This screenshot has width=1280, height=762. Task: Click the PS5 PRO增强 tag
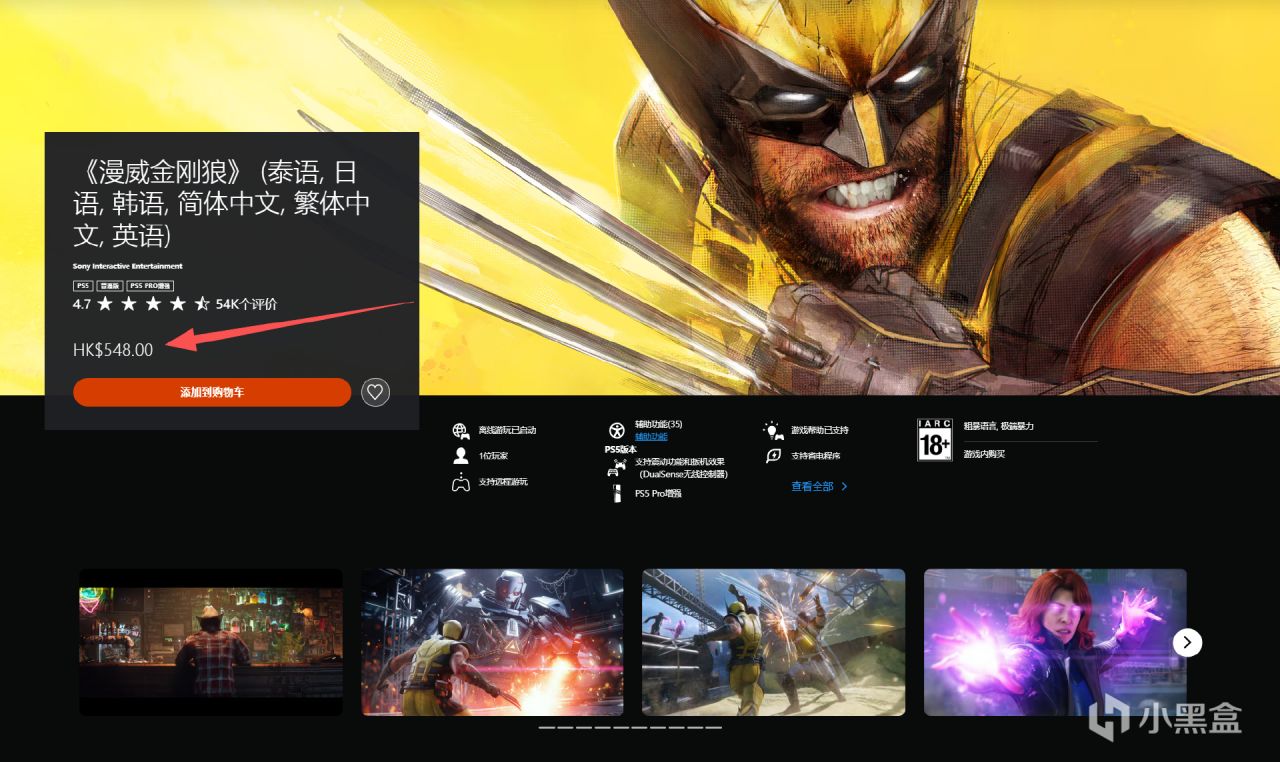[150, 286]
